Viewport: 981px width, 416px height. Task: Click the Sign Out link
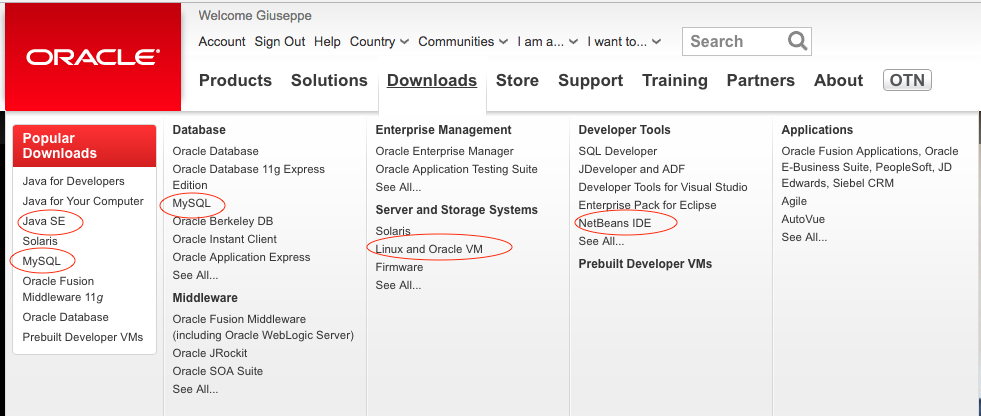click(280, 42)
